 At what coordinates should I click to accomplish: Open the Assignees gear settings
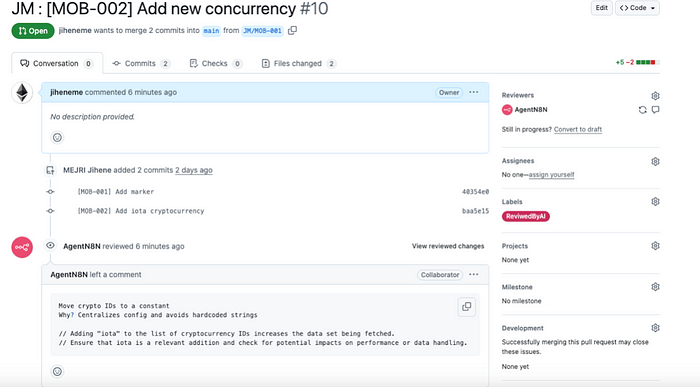click(x=655, y=161)
